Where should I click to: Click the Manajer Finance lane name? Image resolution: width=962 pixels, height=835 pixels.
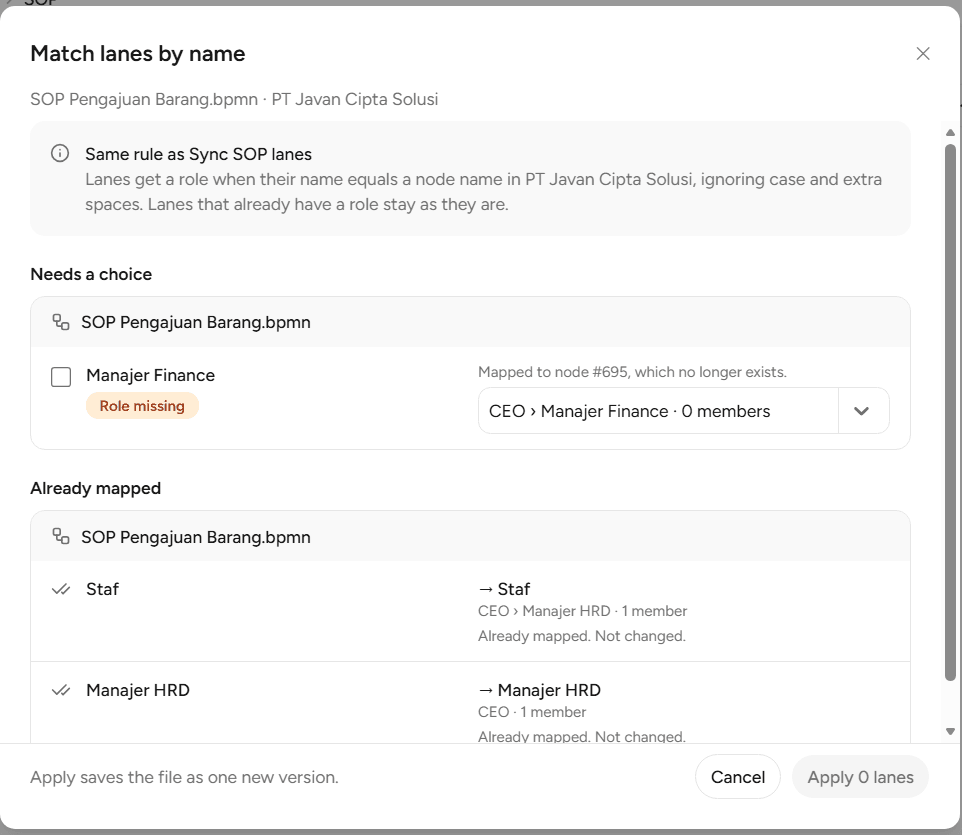150,375
